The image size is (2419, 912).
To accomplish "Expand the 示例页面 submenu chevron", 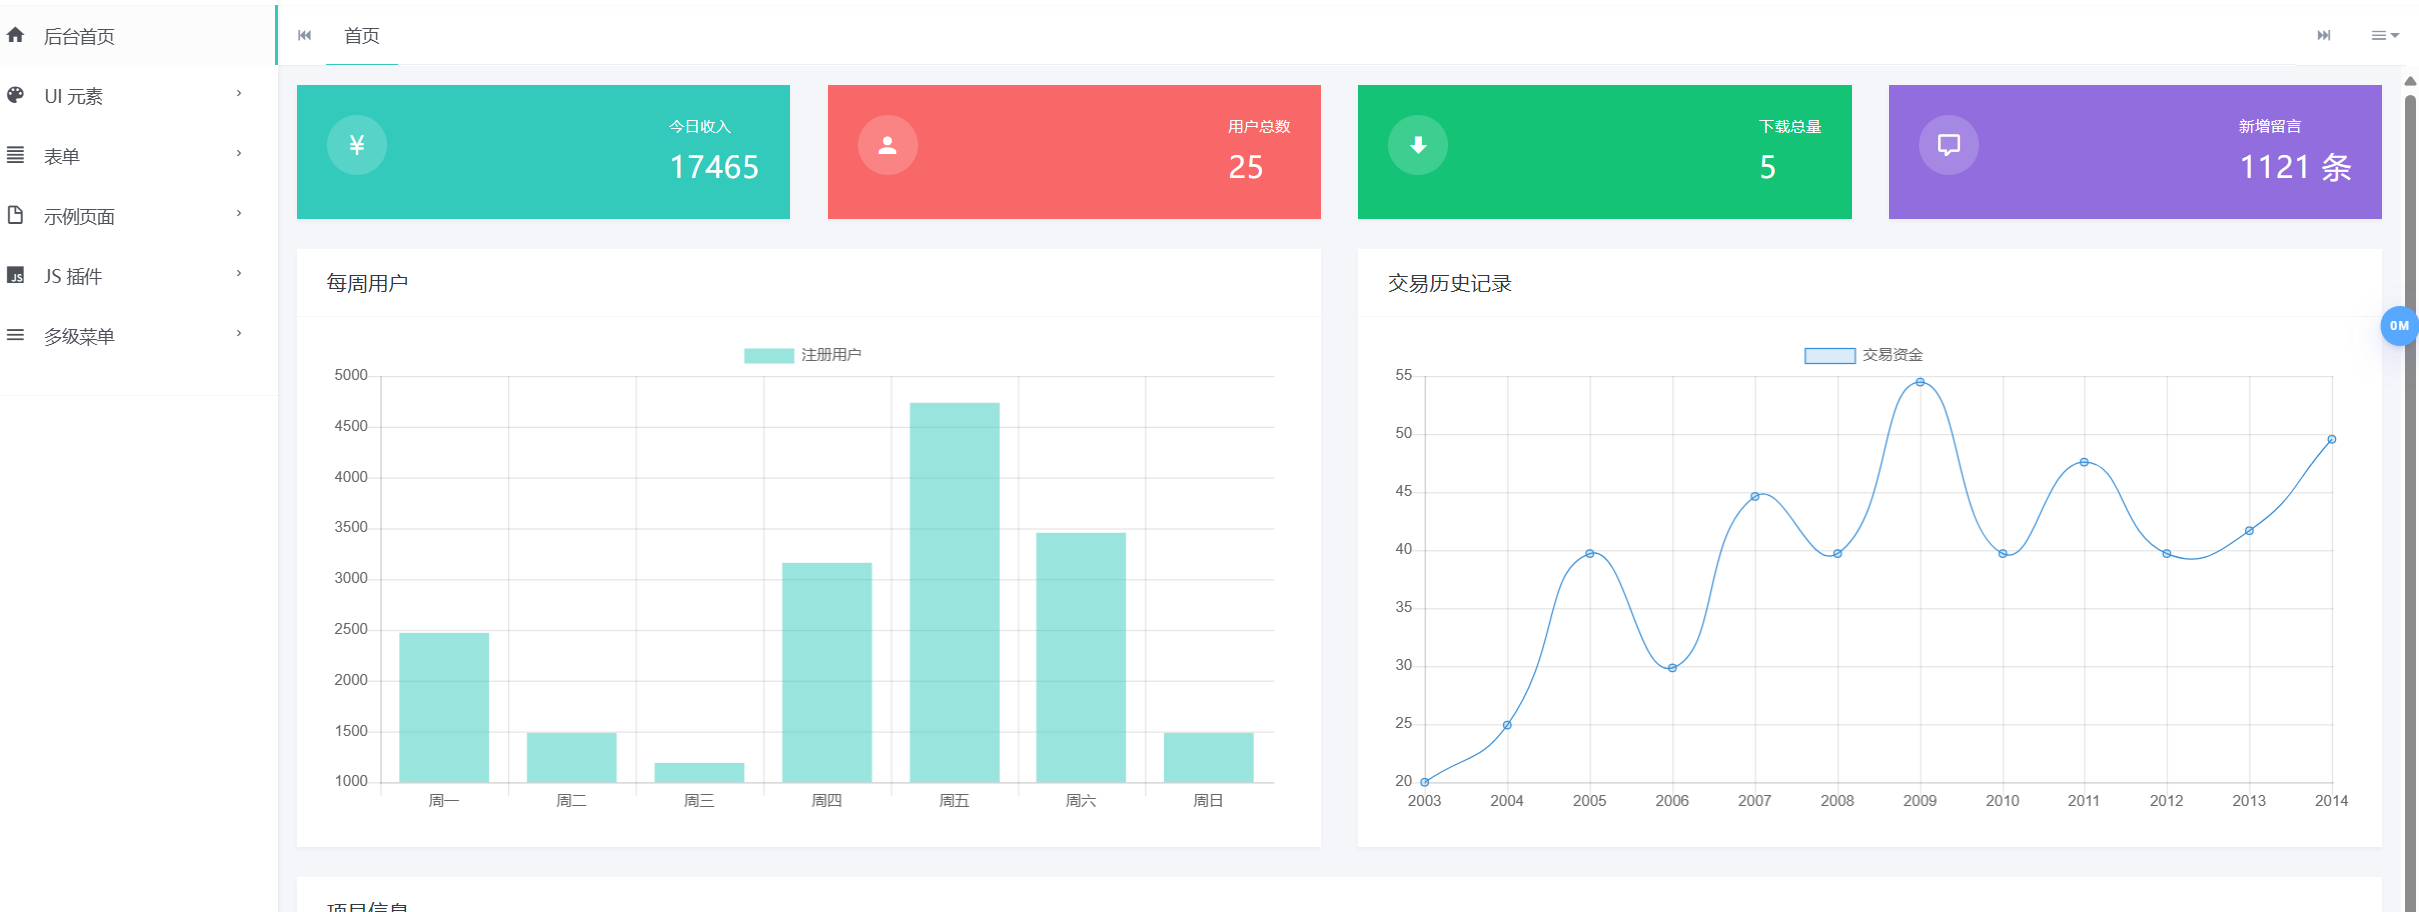I will 239,213.
